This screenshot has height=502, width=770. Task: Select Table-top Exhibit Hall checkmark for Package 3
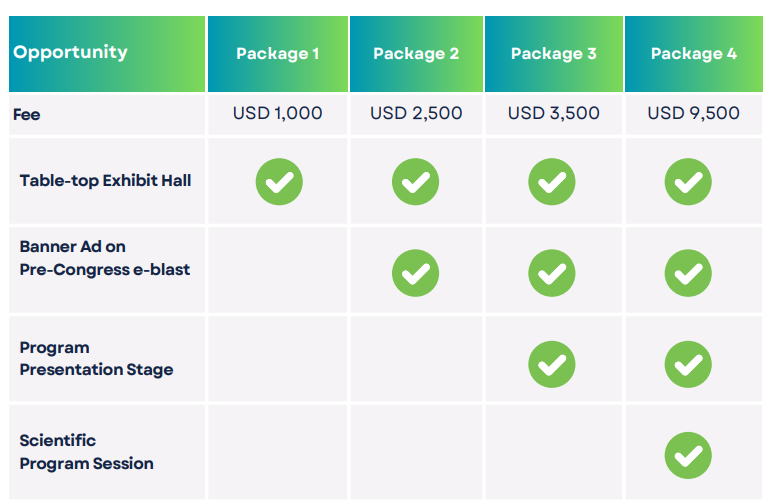[x=552, y=181]
